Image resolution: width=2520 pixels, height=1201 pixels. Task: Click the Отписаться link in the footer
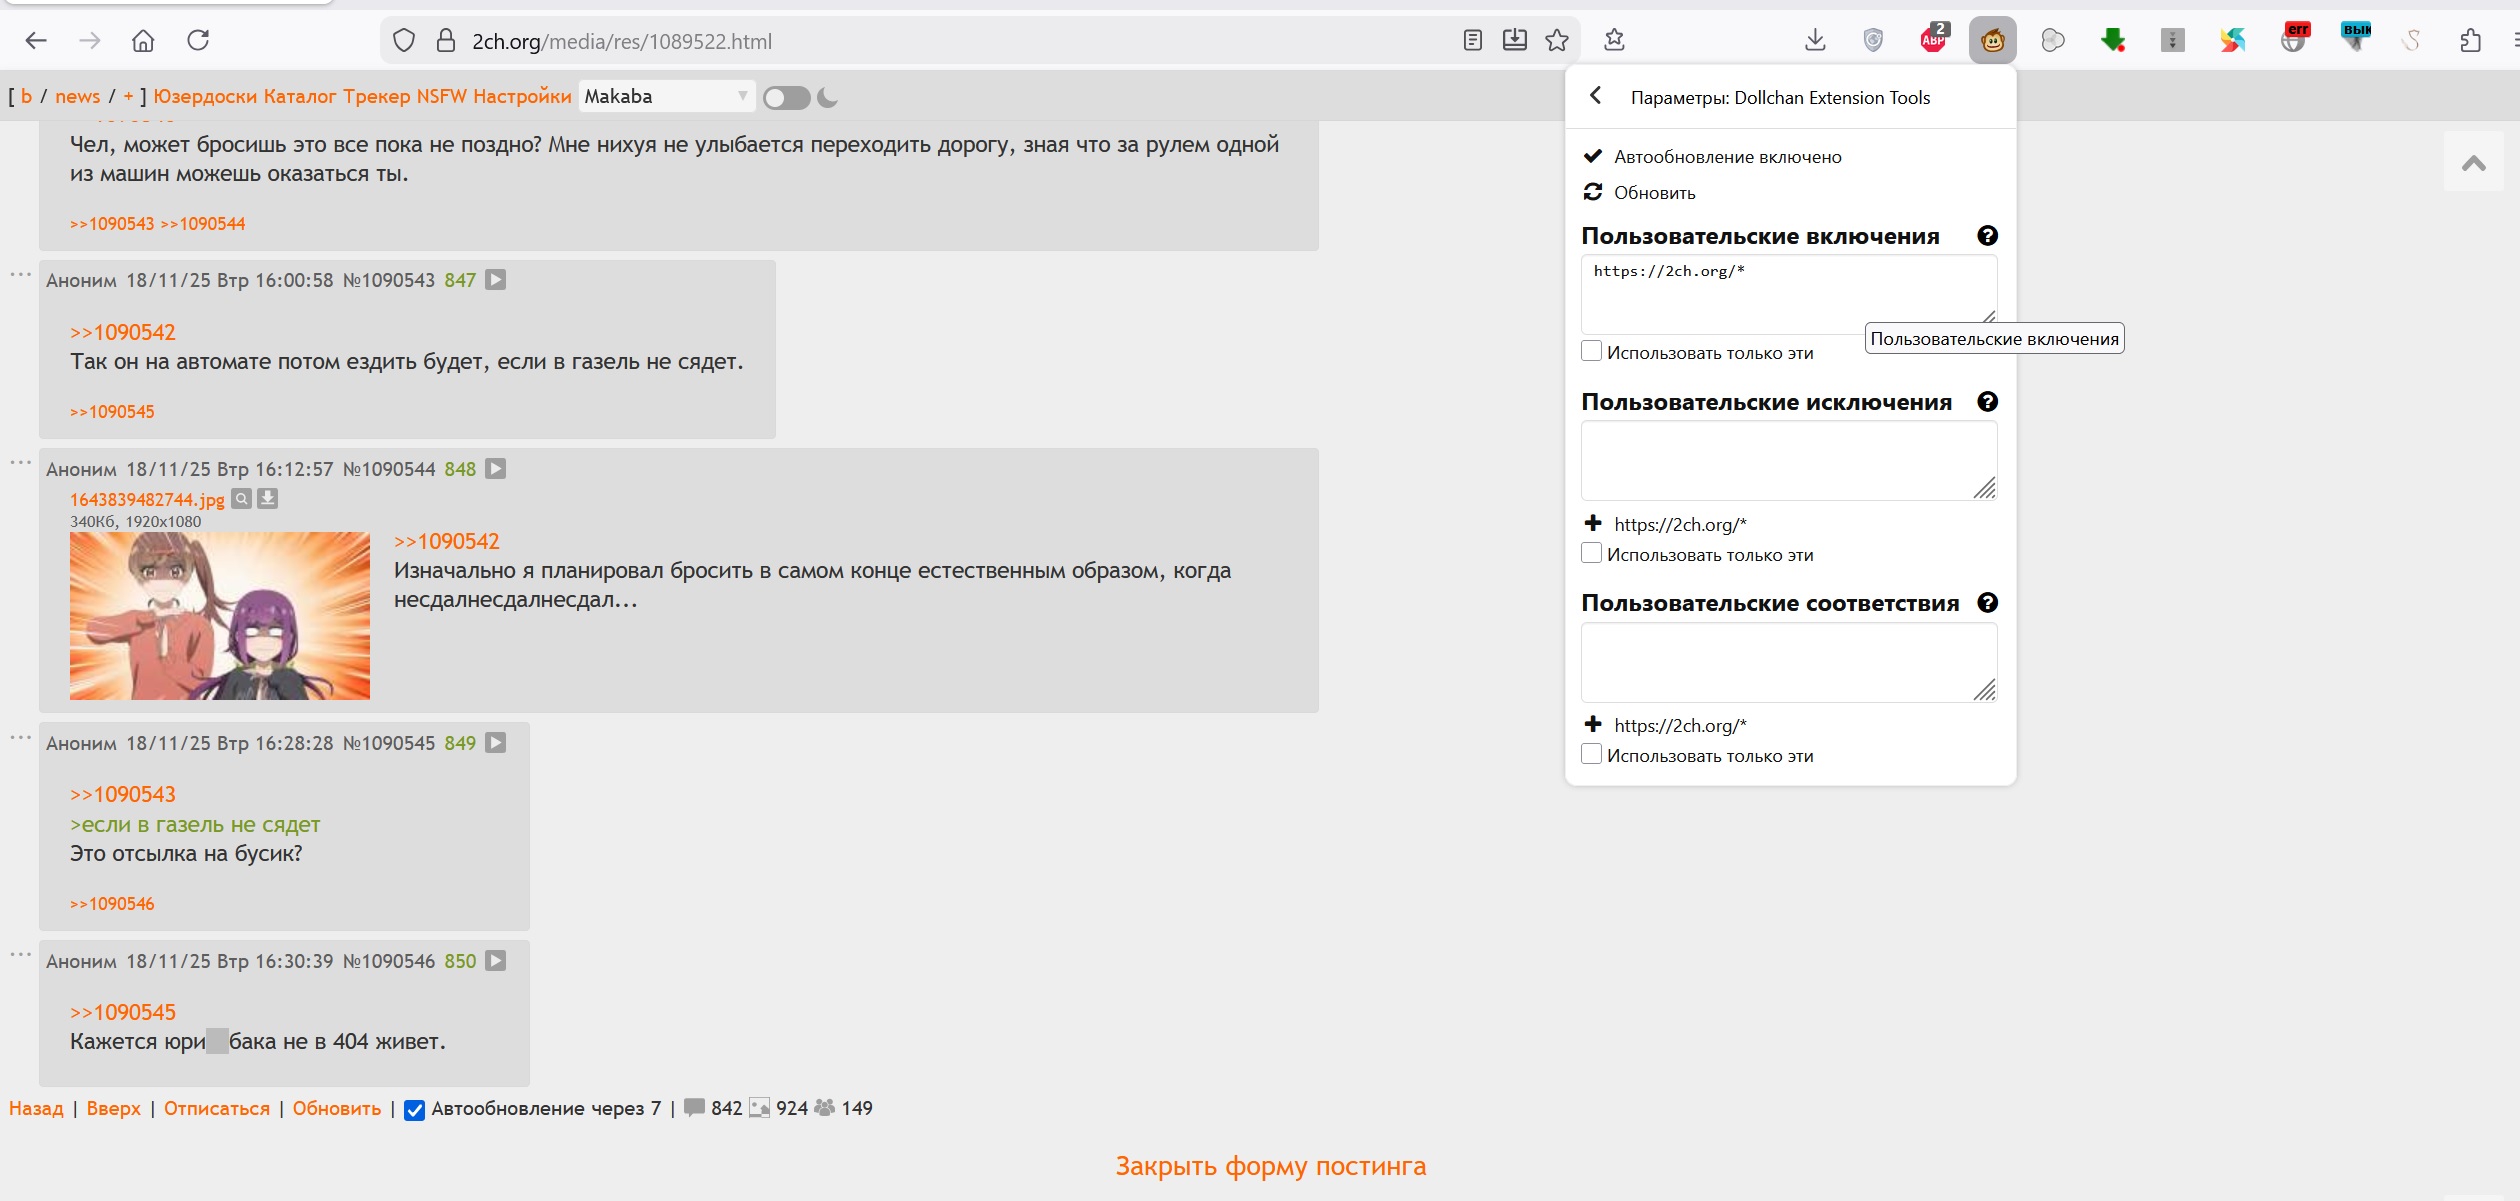pos(216,1109)
